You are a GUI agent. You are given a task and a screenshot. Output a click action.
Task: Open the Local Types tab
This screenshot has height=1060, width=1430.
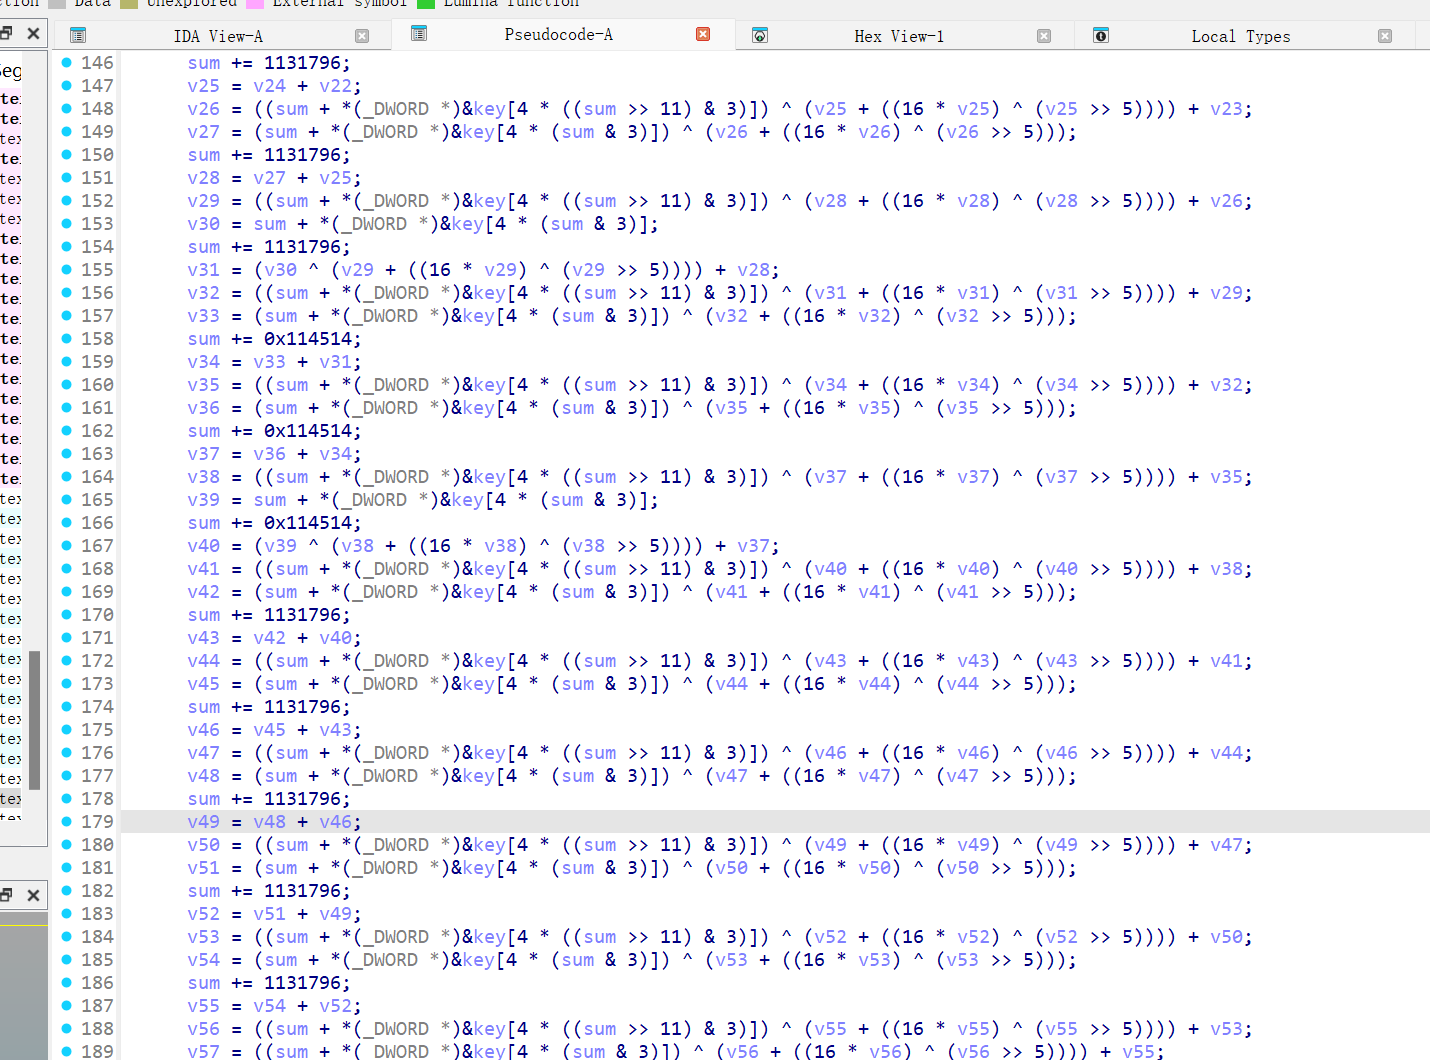coord(1240,36)
